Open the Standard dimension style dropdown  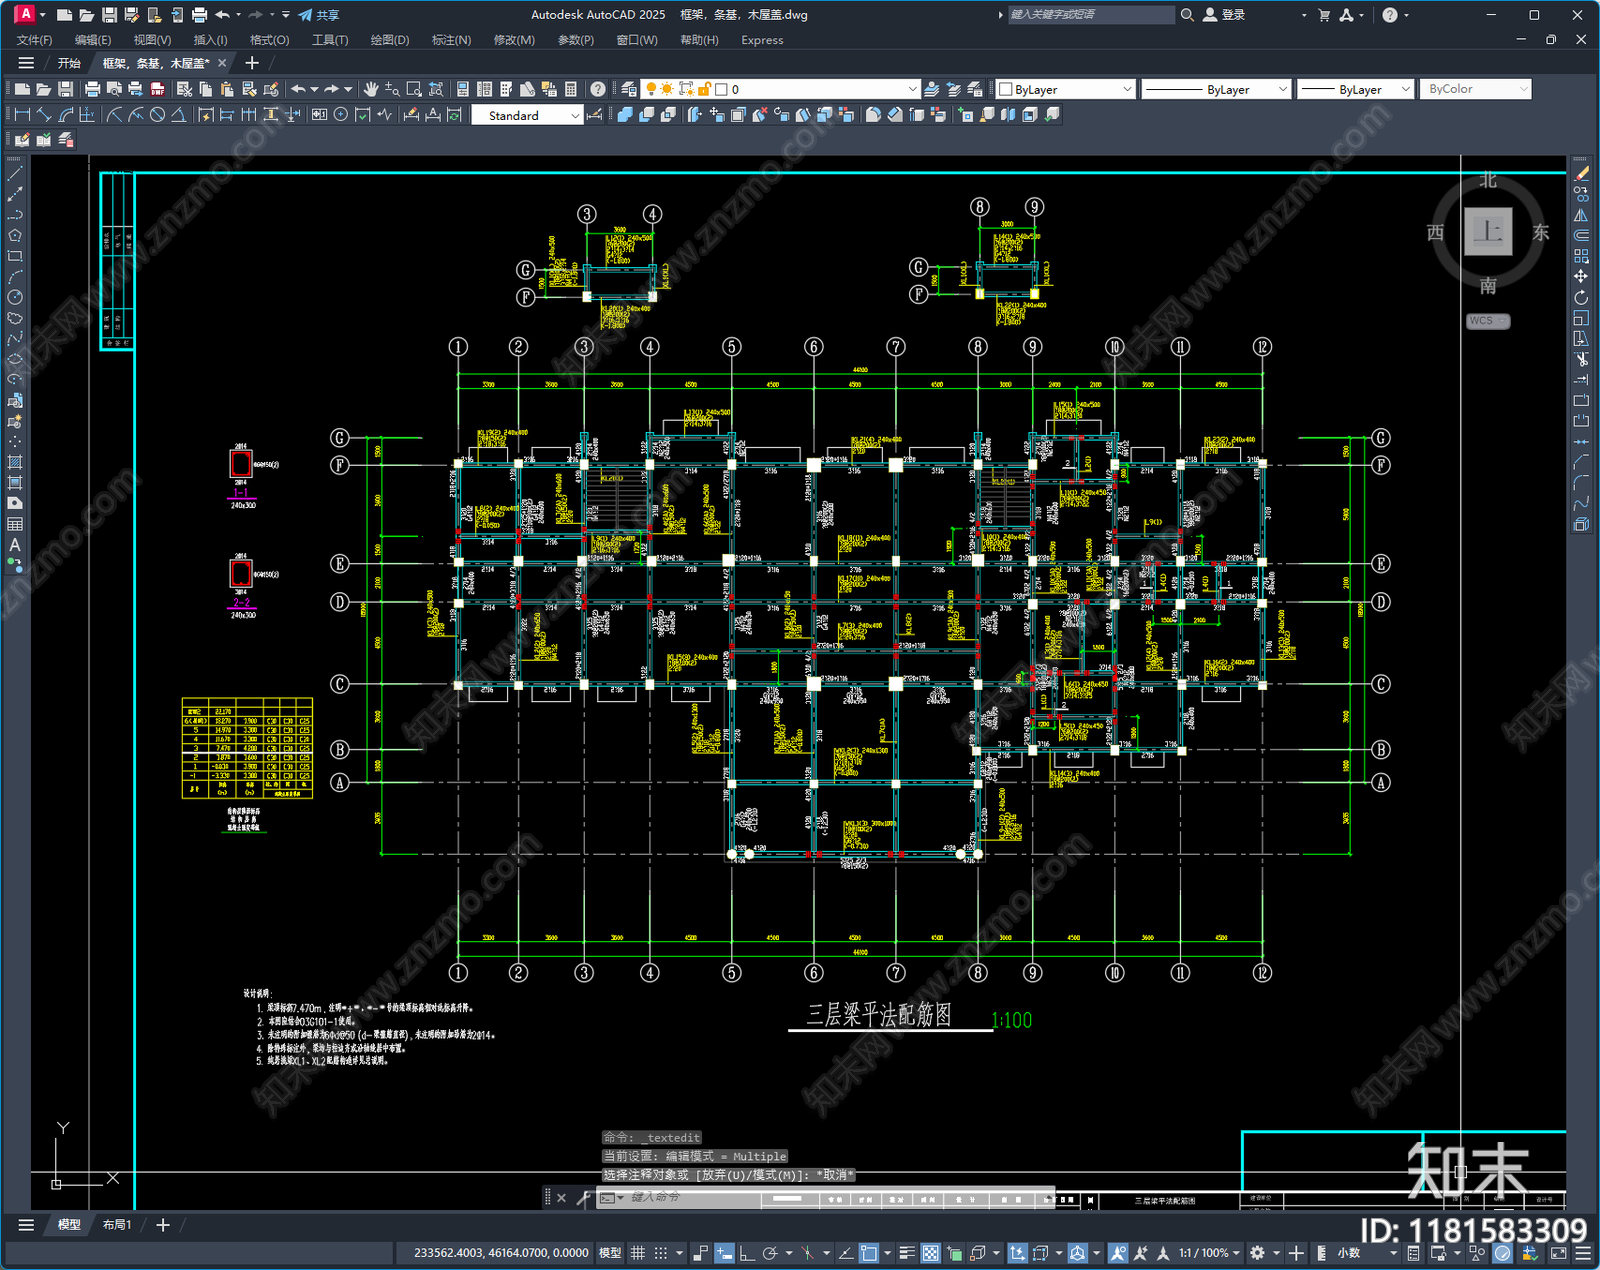point(575,116)
